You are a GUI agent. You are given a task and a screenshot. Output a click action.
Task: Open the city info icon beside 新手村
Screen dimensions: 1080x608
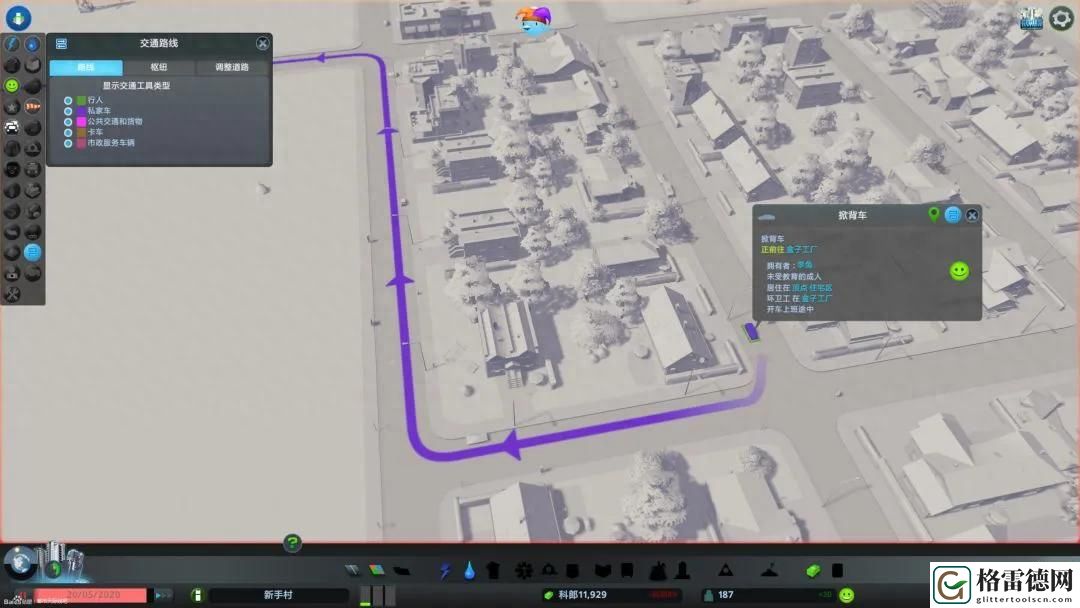click(x=197, y=595)
